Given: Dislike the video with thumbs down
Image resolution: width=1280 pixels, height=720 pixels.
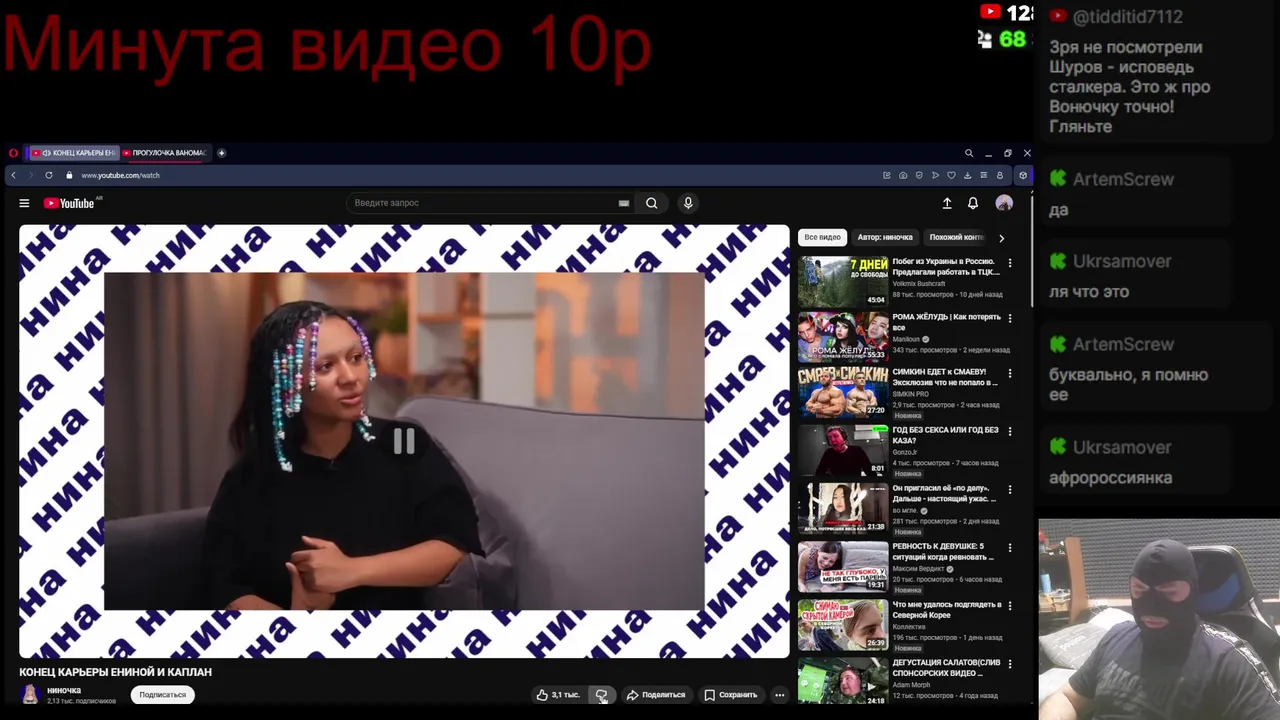Looking at the screenshot, I should tap(601, 695).
